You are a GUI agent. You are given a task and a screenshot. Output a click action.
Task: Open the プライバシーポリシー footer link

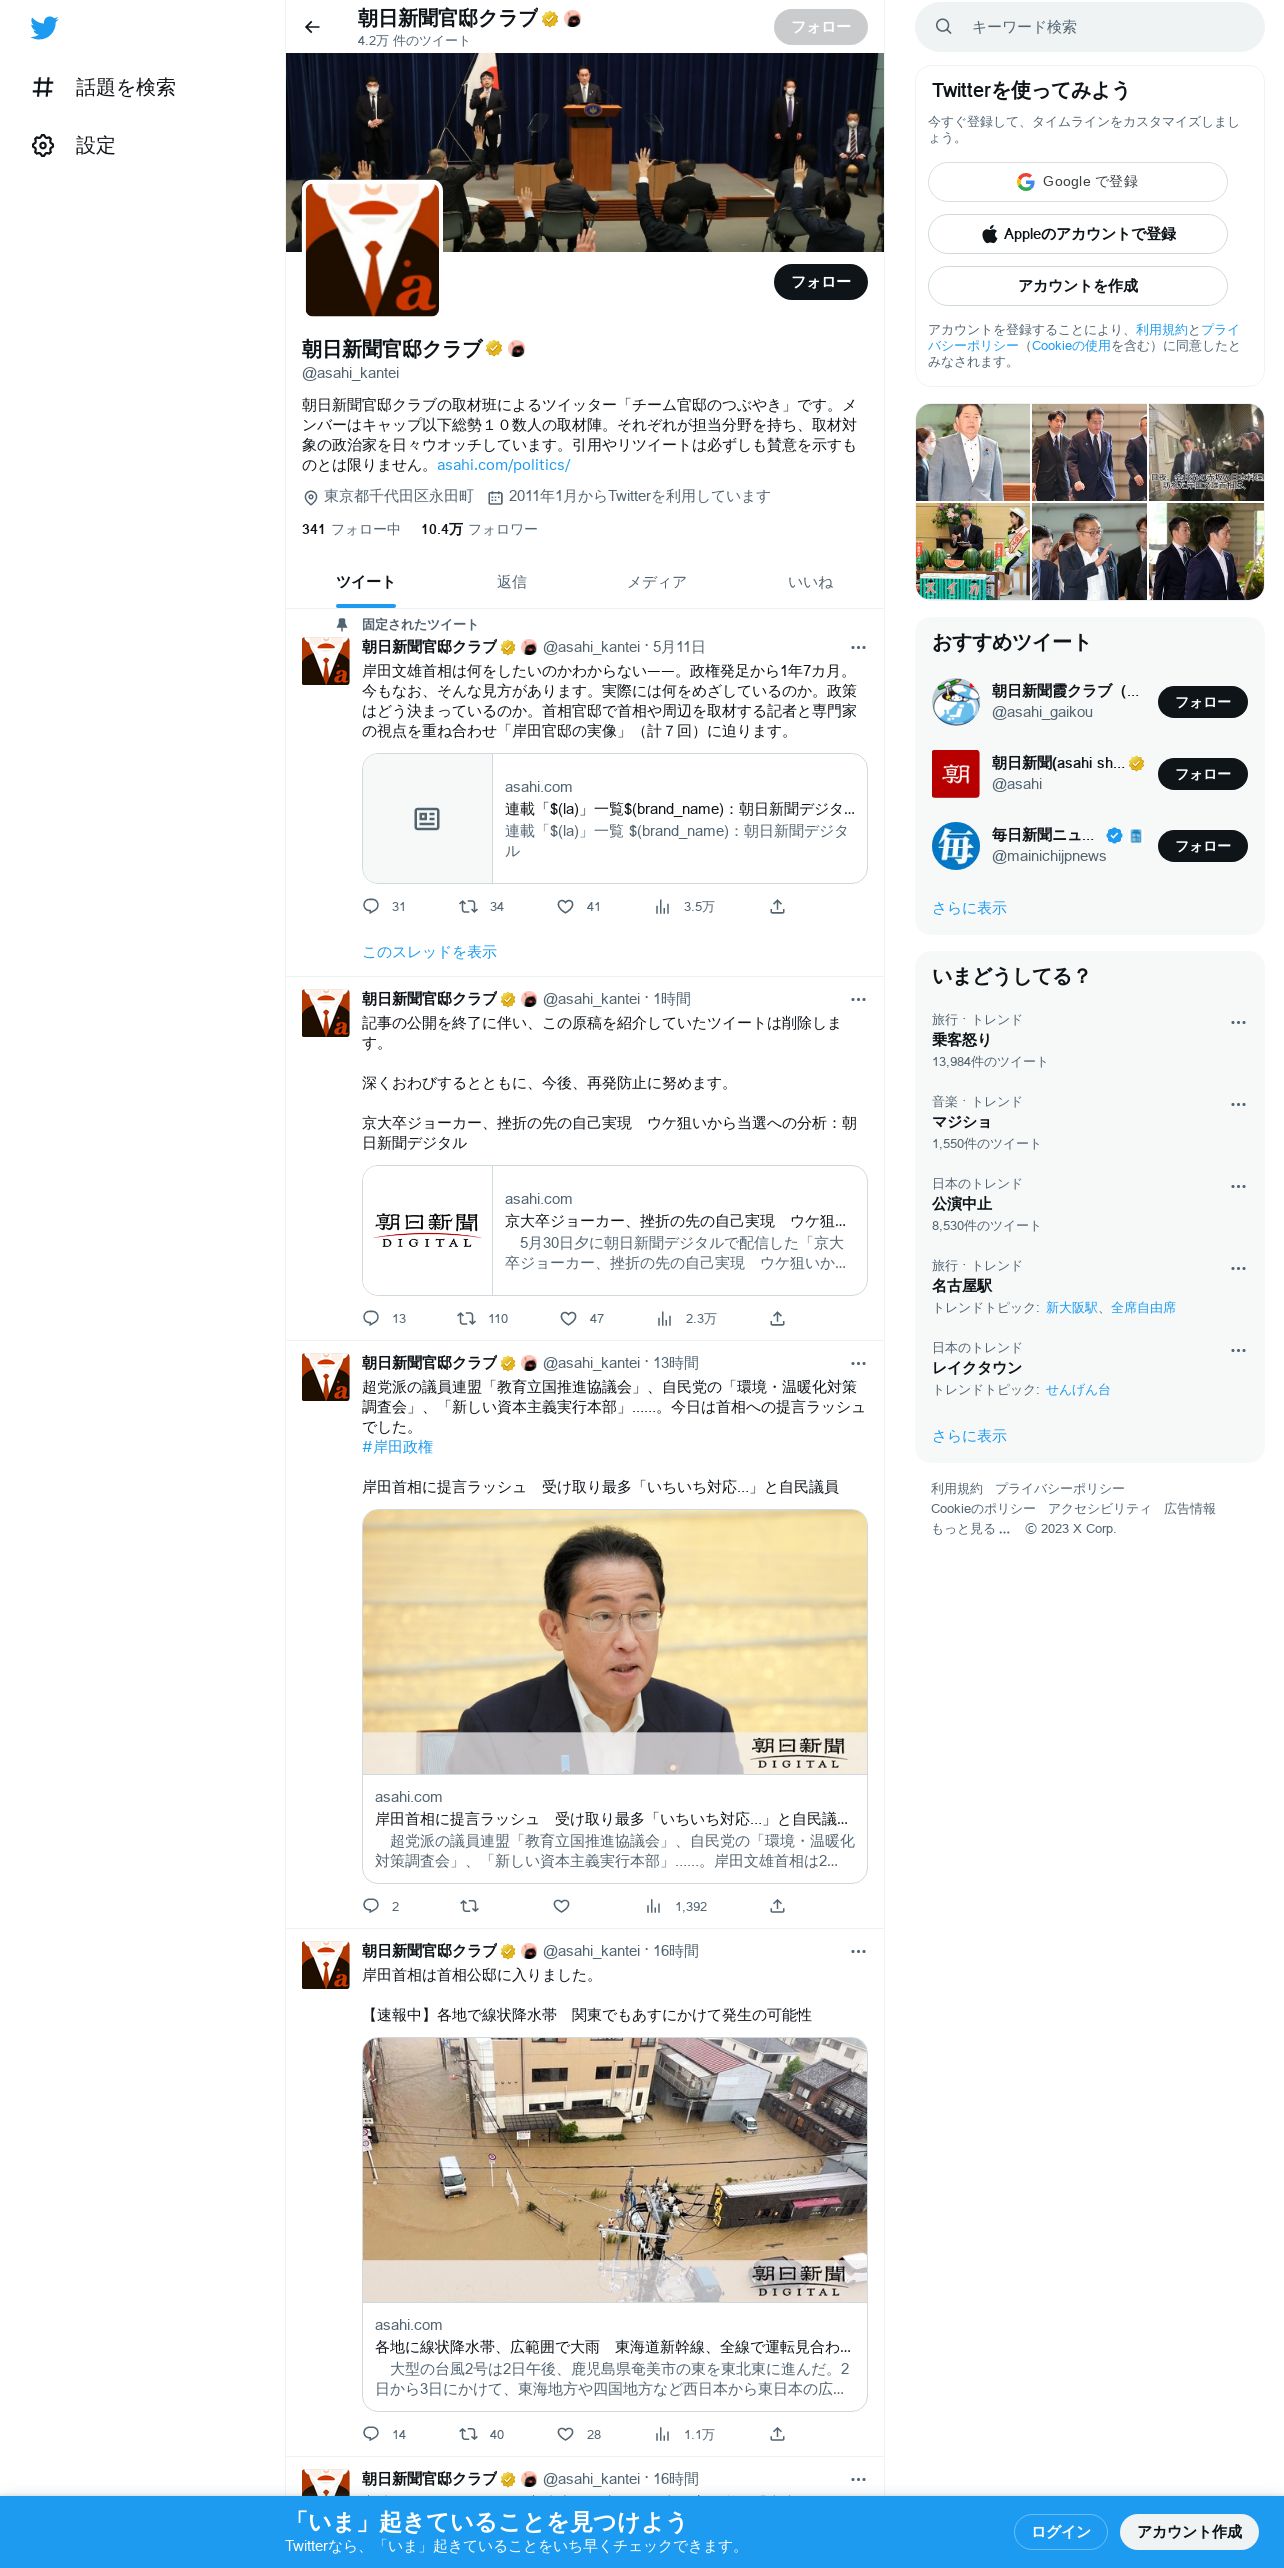(x=1059, y=1489)
